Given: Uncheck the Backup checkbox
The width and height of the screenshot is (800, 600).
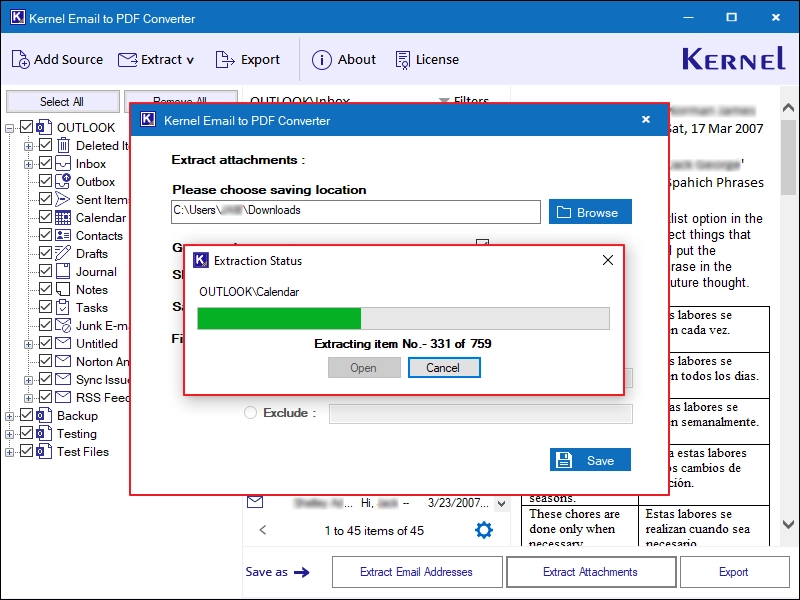Looking at the screenshot, I should coord(27,415).
